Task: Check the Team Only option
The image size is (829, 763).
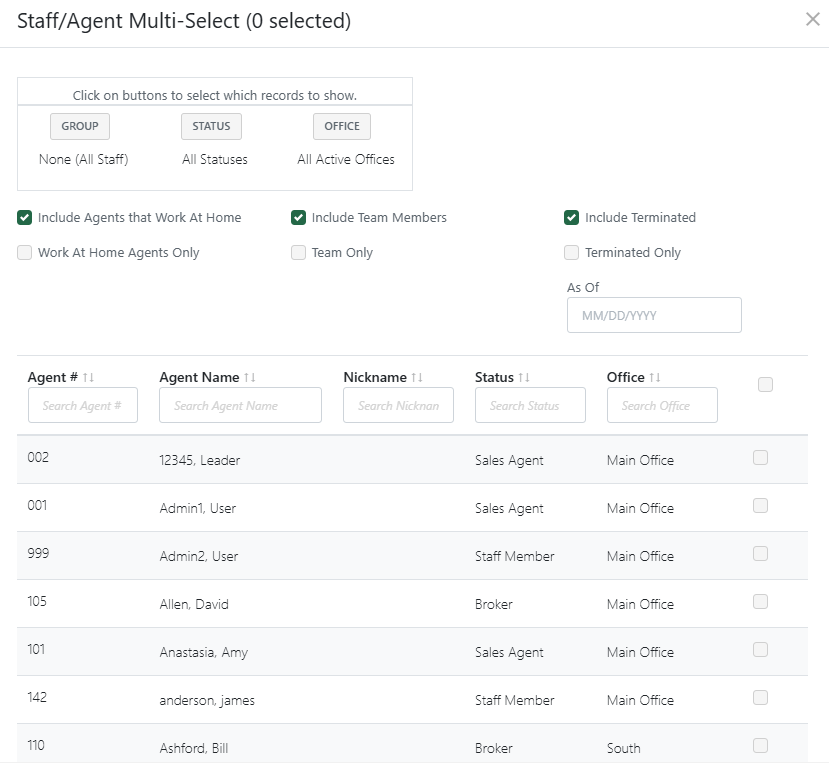Action: [x=298, y=253]
